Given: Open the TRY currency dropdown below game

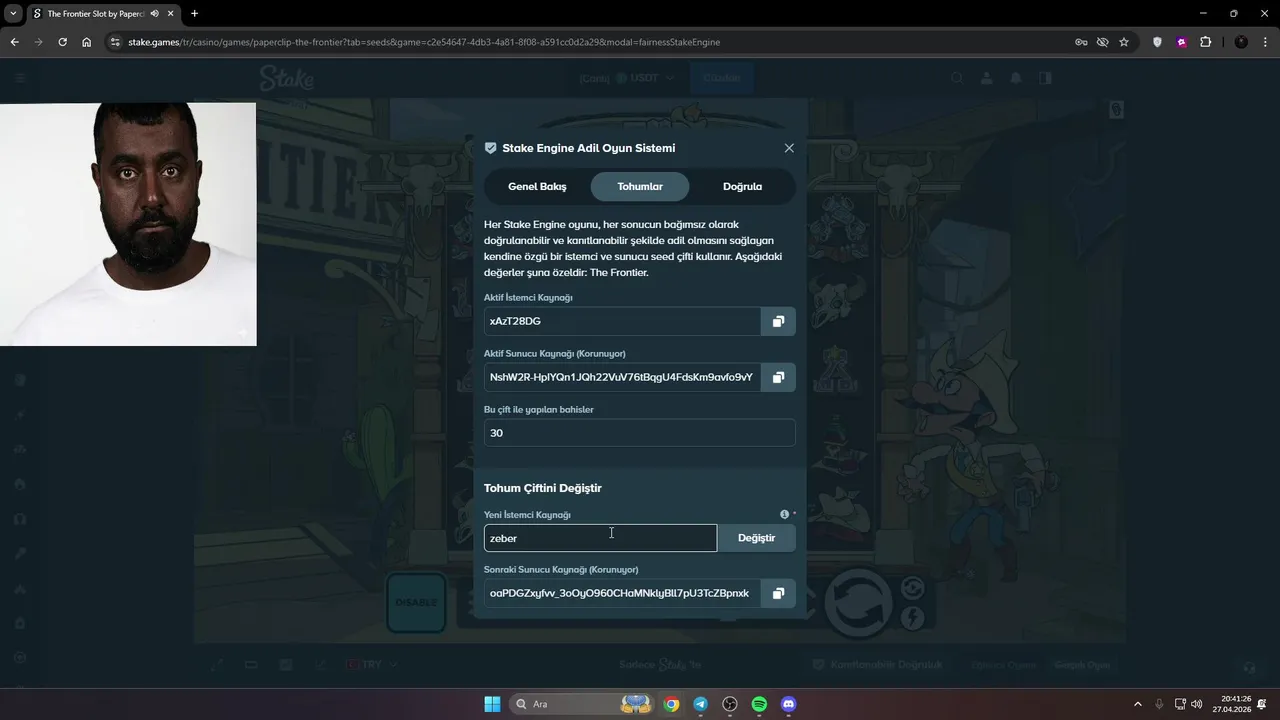Looking at the screenshot, I should click(371, 665).
